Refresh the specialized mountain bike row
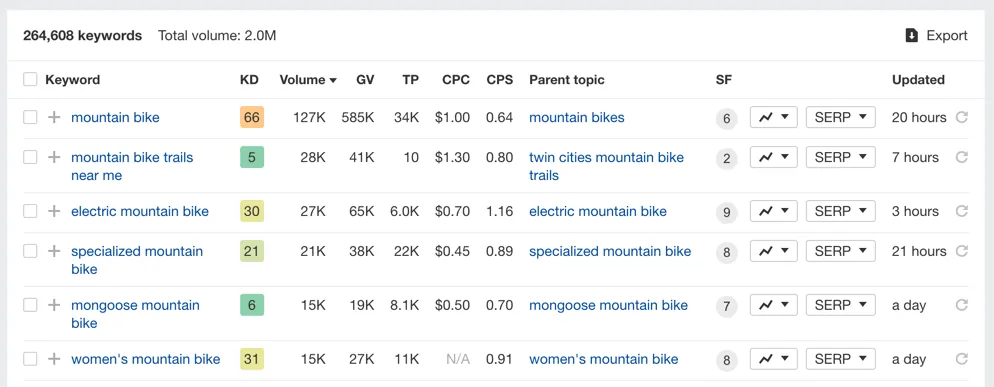The height and width of the screenshot is (387, 994). tap(962, 251)
